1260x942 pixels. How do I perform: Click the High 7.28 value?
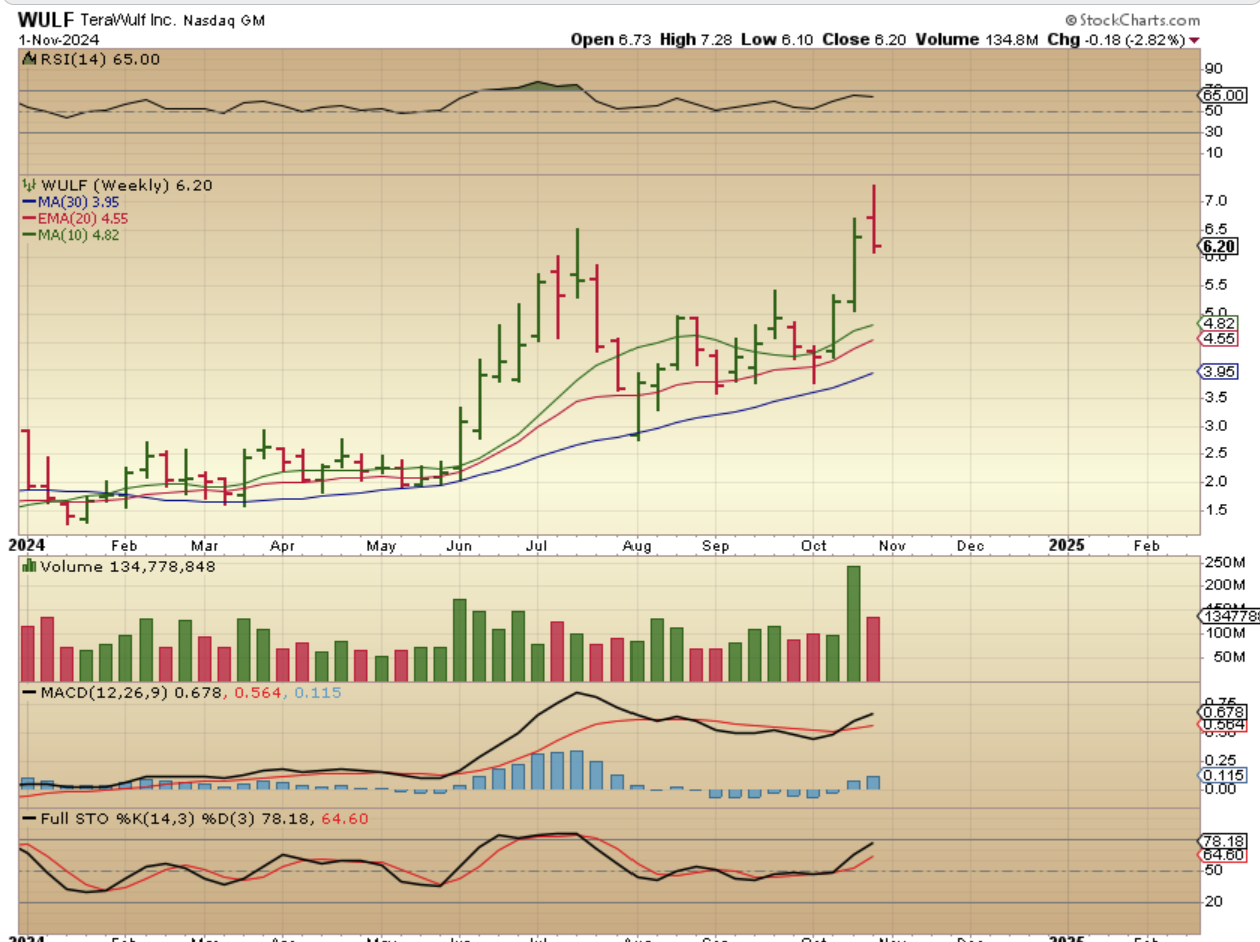point(694,39)
